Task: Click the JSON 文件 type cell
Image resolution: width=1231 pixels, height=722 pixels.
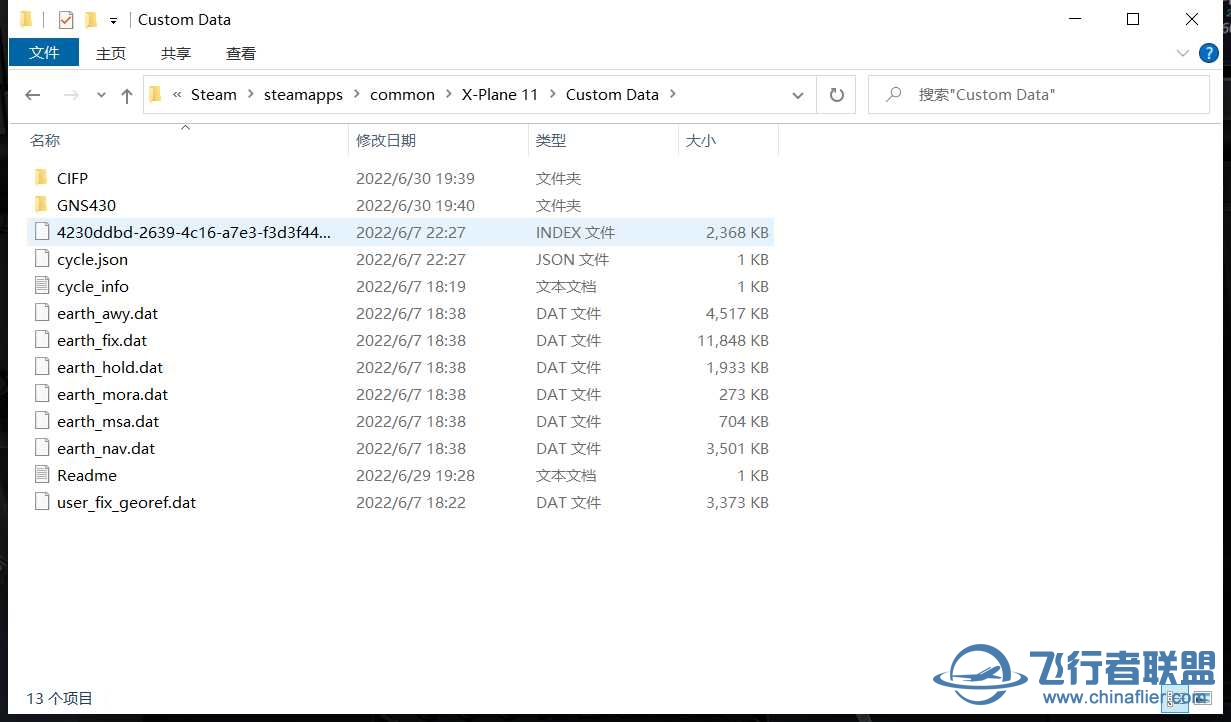Action: point(572,259)
